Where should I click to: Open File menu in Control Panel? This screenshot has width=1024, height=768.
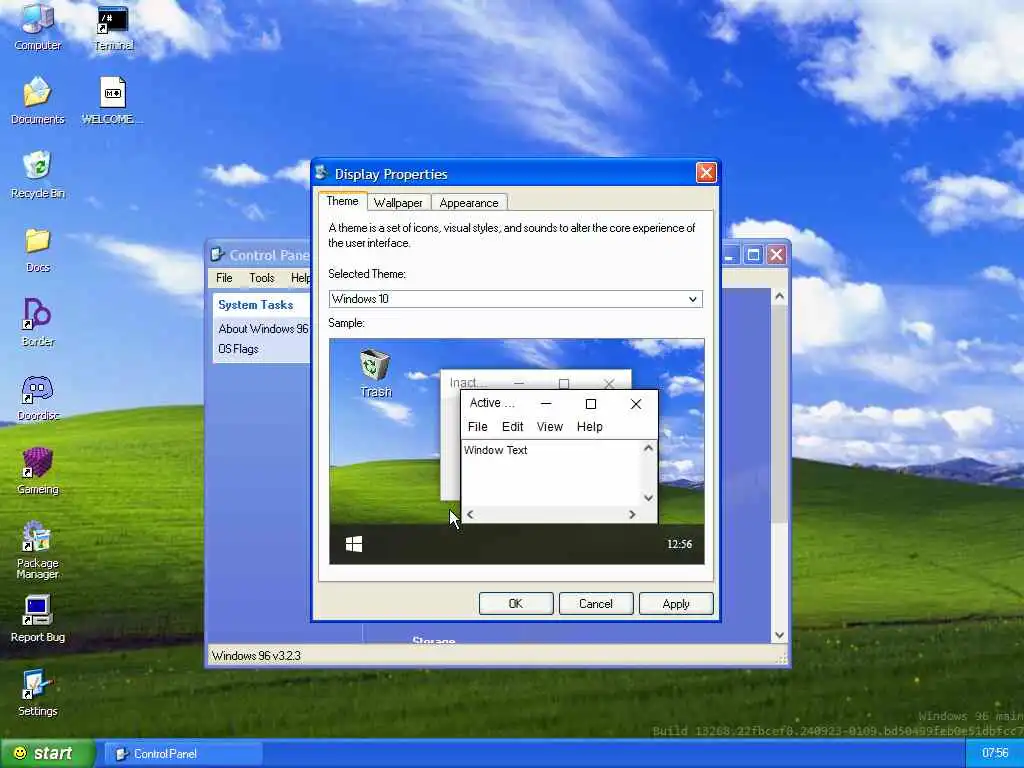[224, 278]
